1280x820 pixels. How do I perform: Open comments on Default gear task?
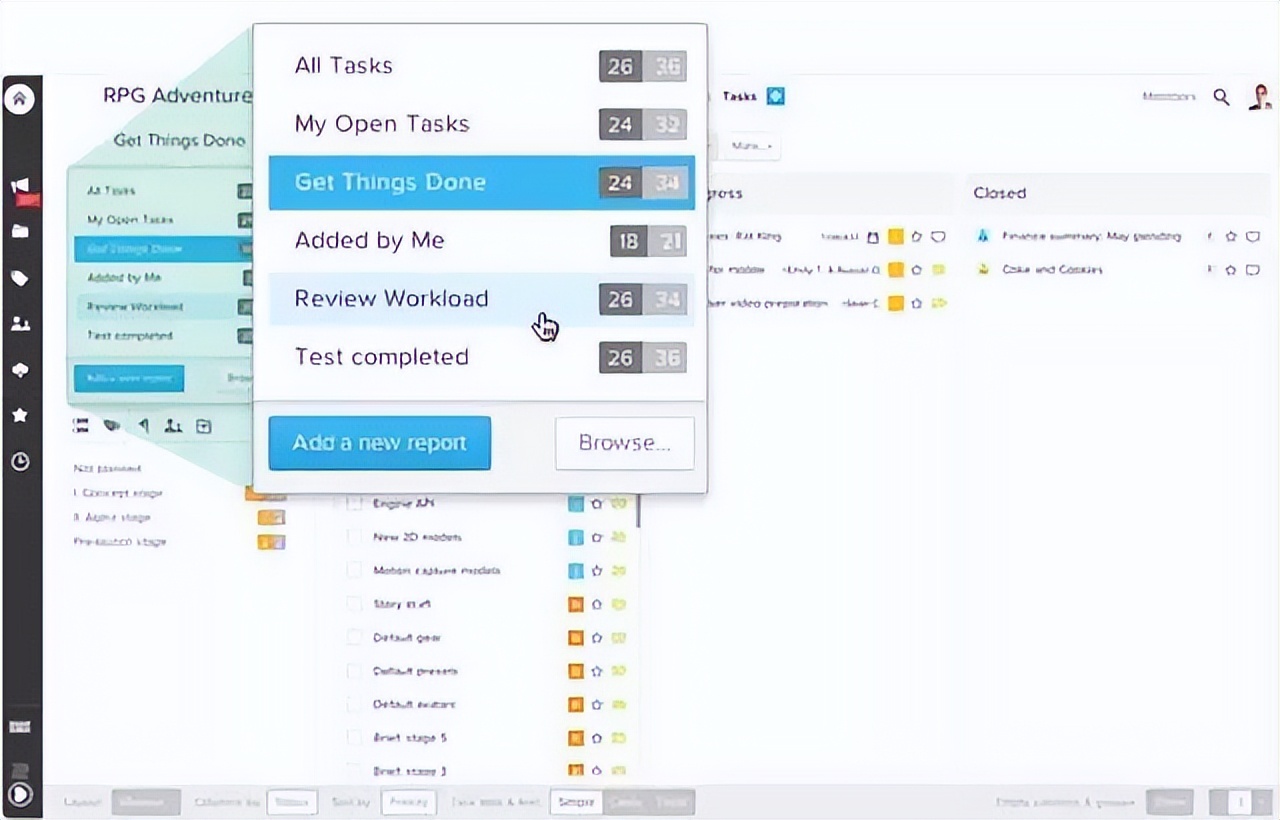[618, 638]
